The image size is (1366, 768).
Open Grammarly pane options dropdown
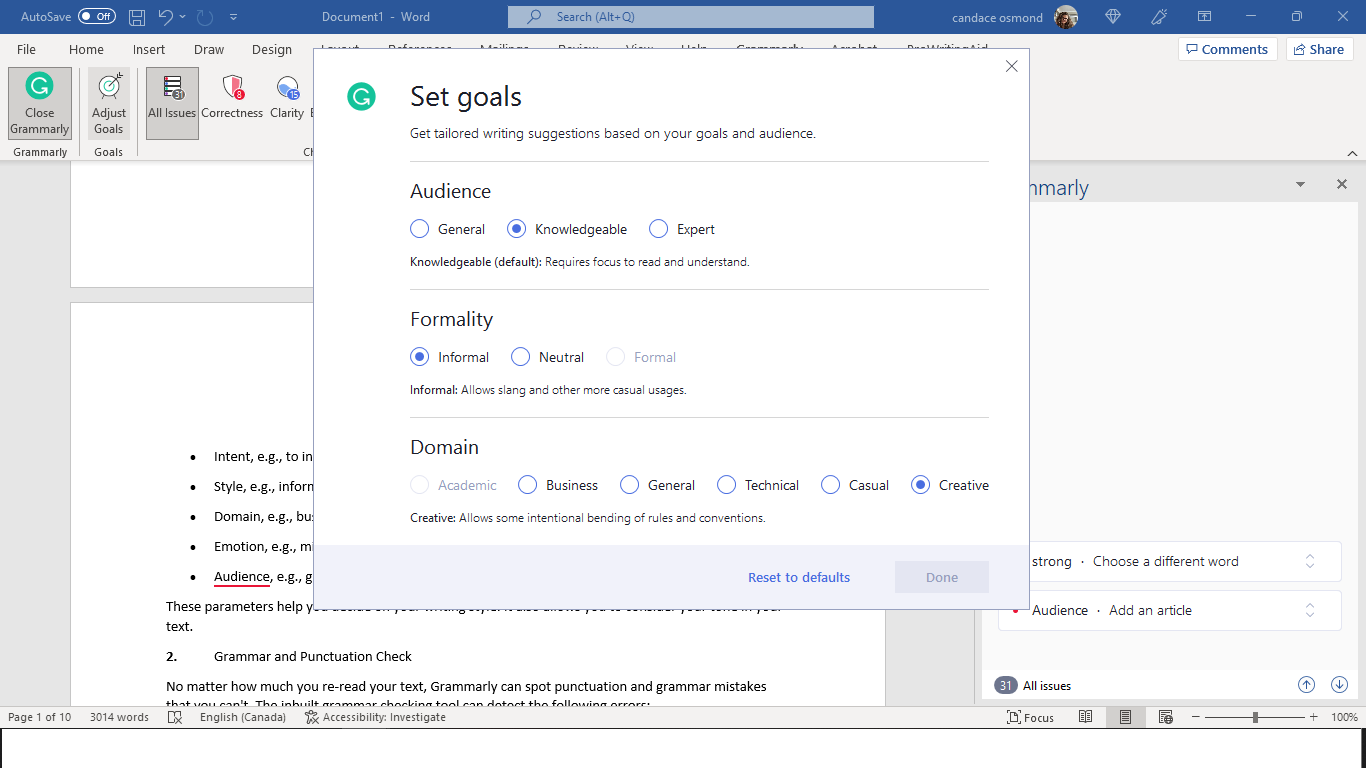click(1300, 184)
